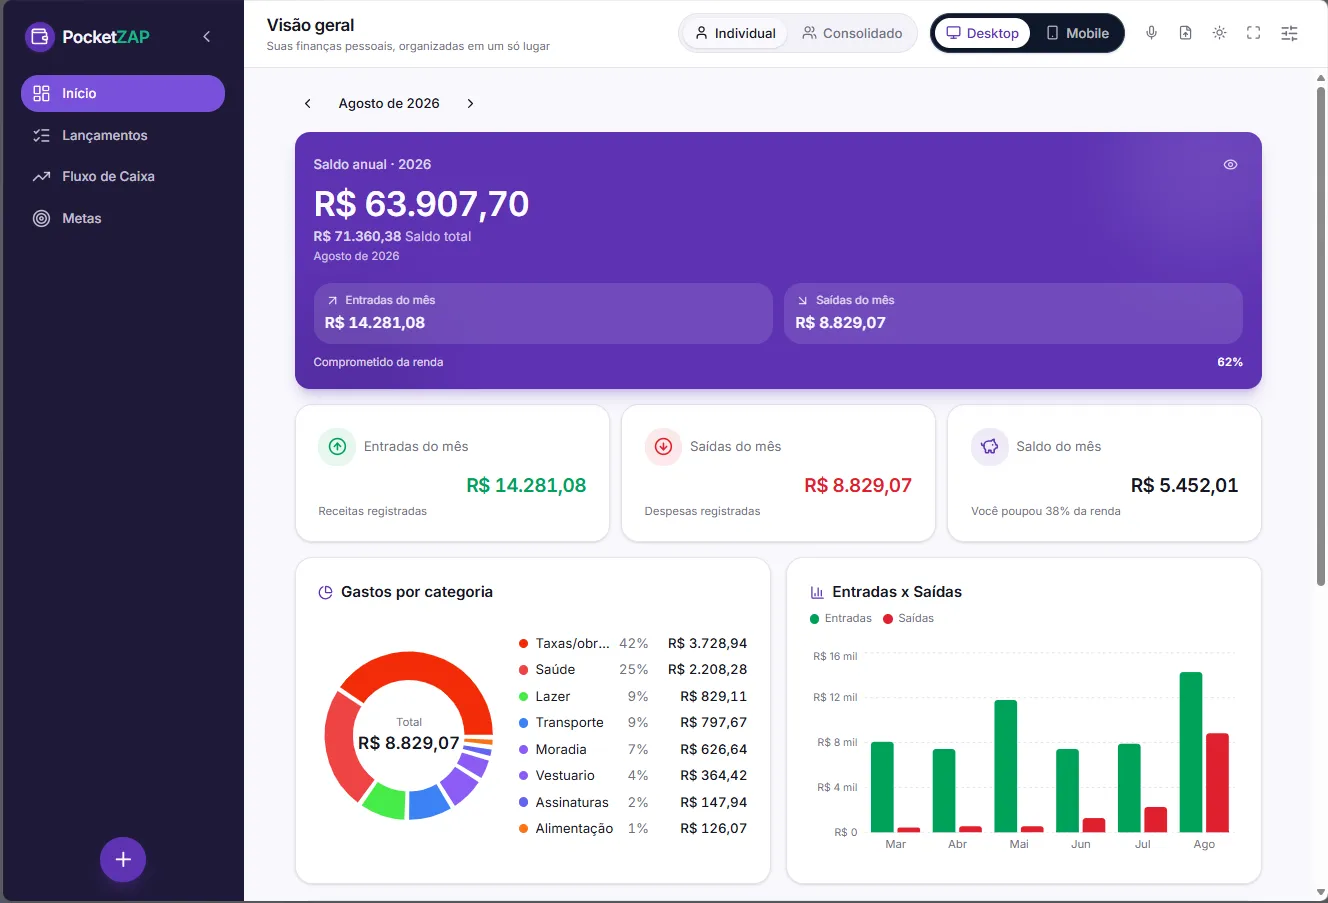The height and width of the screenshot is (903, 1328).
Task: Enter fullscreen using the expand icon
Action: [x=1253, y=33]
